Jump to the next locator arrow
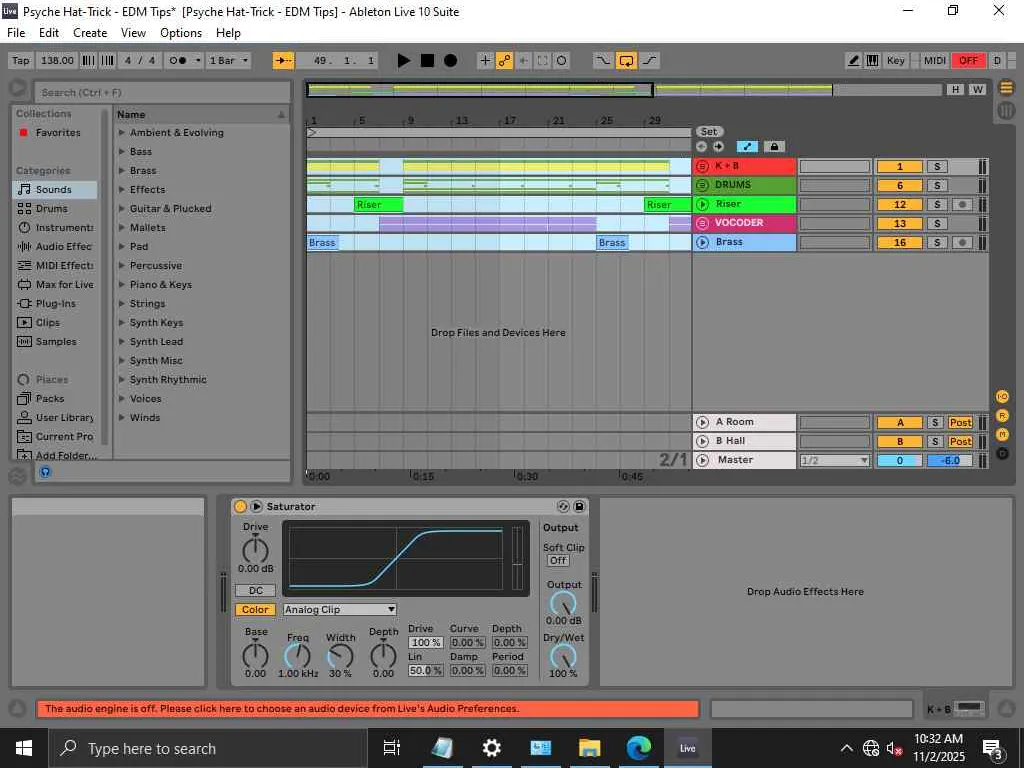1024x768 pixels. (718, 147)
